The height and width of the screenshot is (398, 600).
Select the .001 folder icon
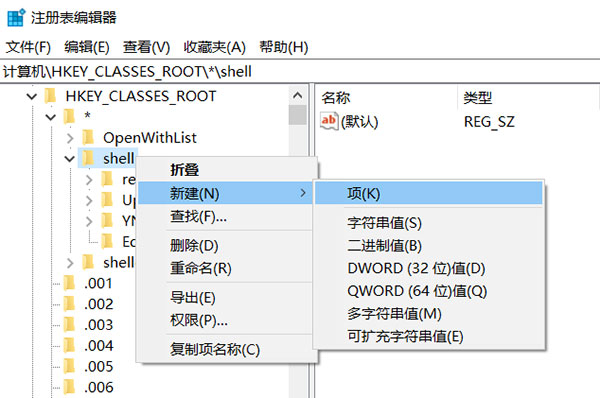pos(69,283)
